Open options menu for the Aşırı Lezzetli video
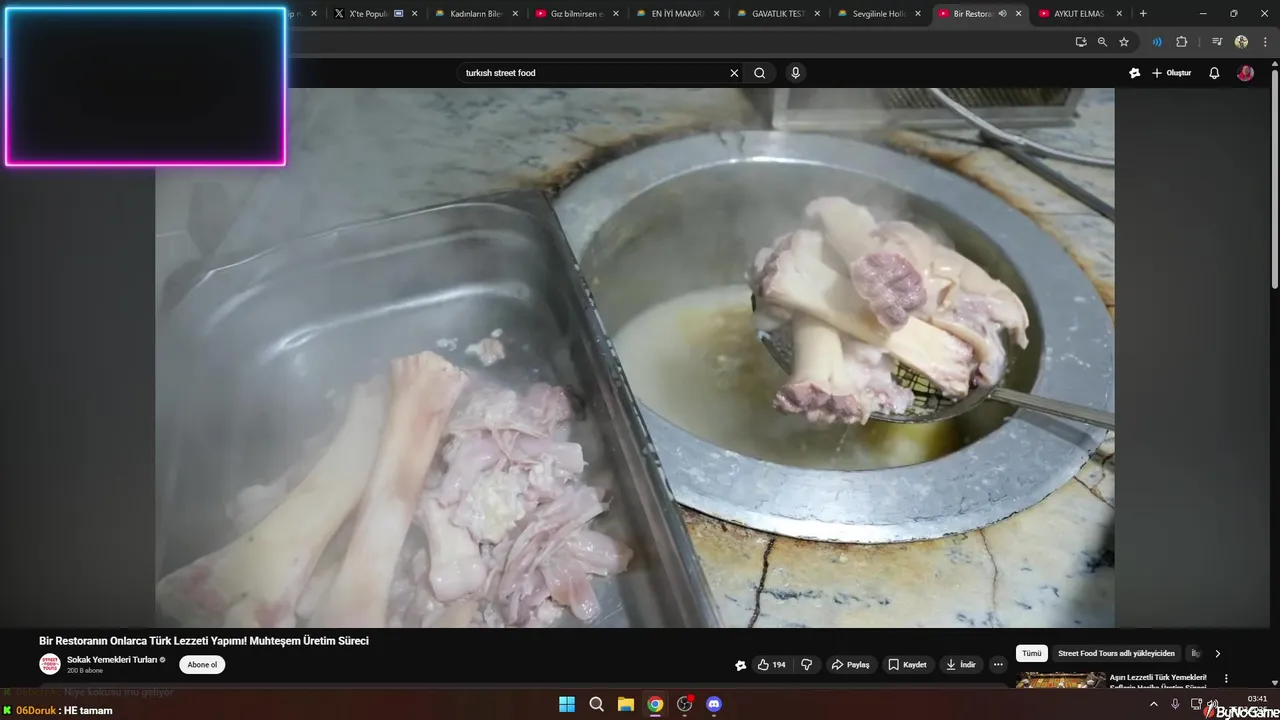Image resolution: width=1280 pixels, height=720 pixels. tap(1226, 678)
